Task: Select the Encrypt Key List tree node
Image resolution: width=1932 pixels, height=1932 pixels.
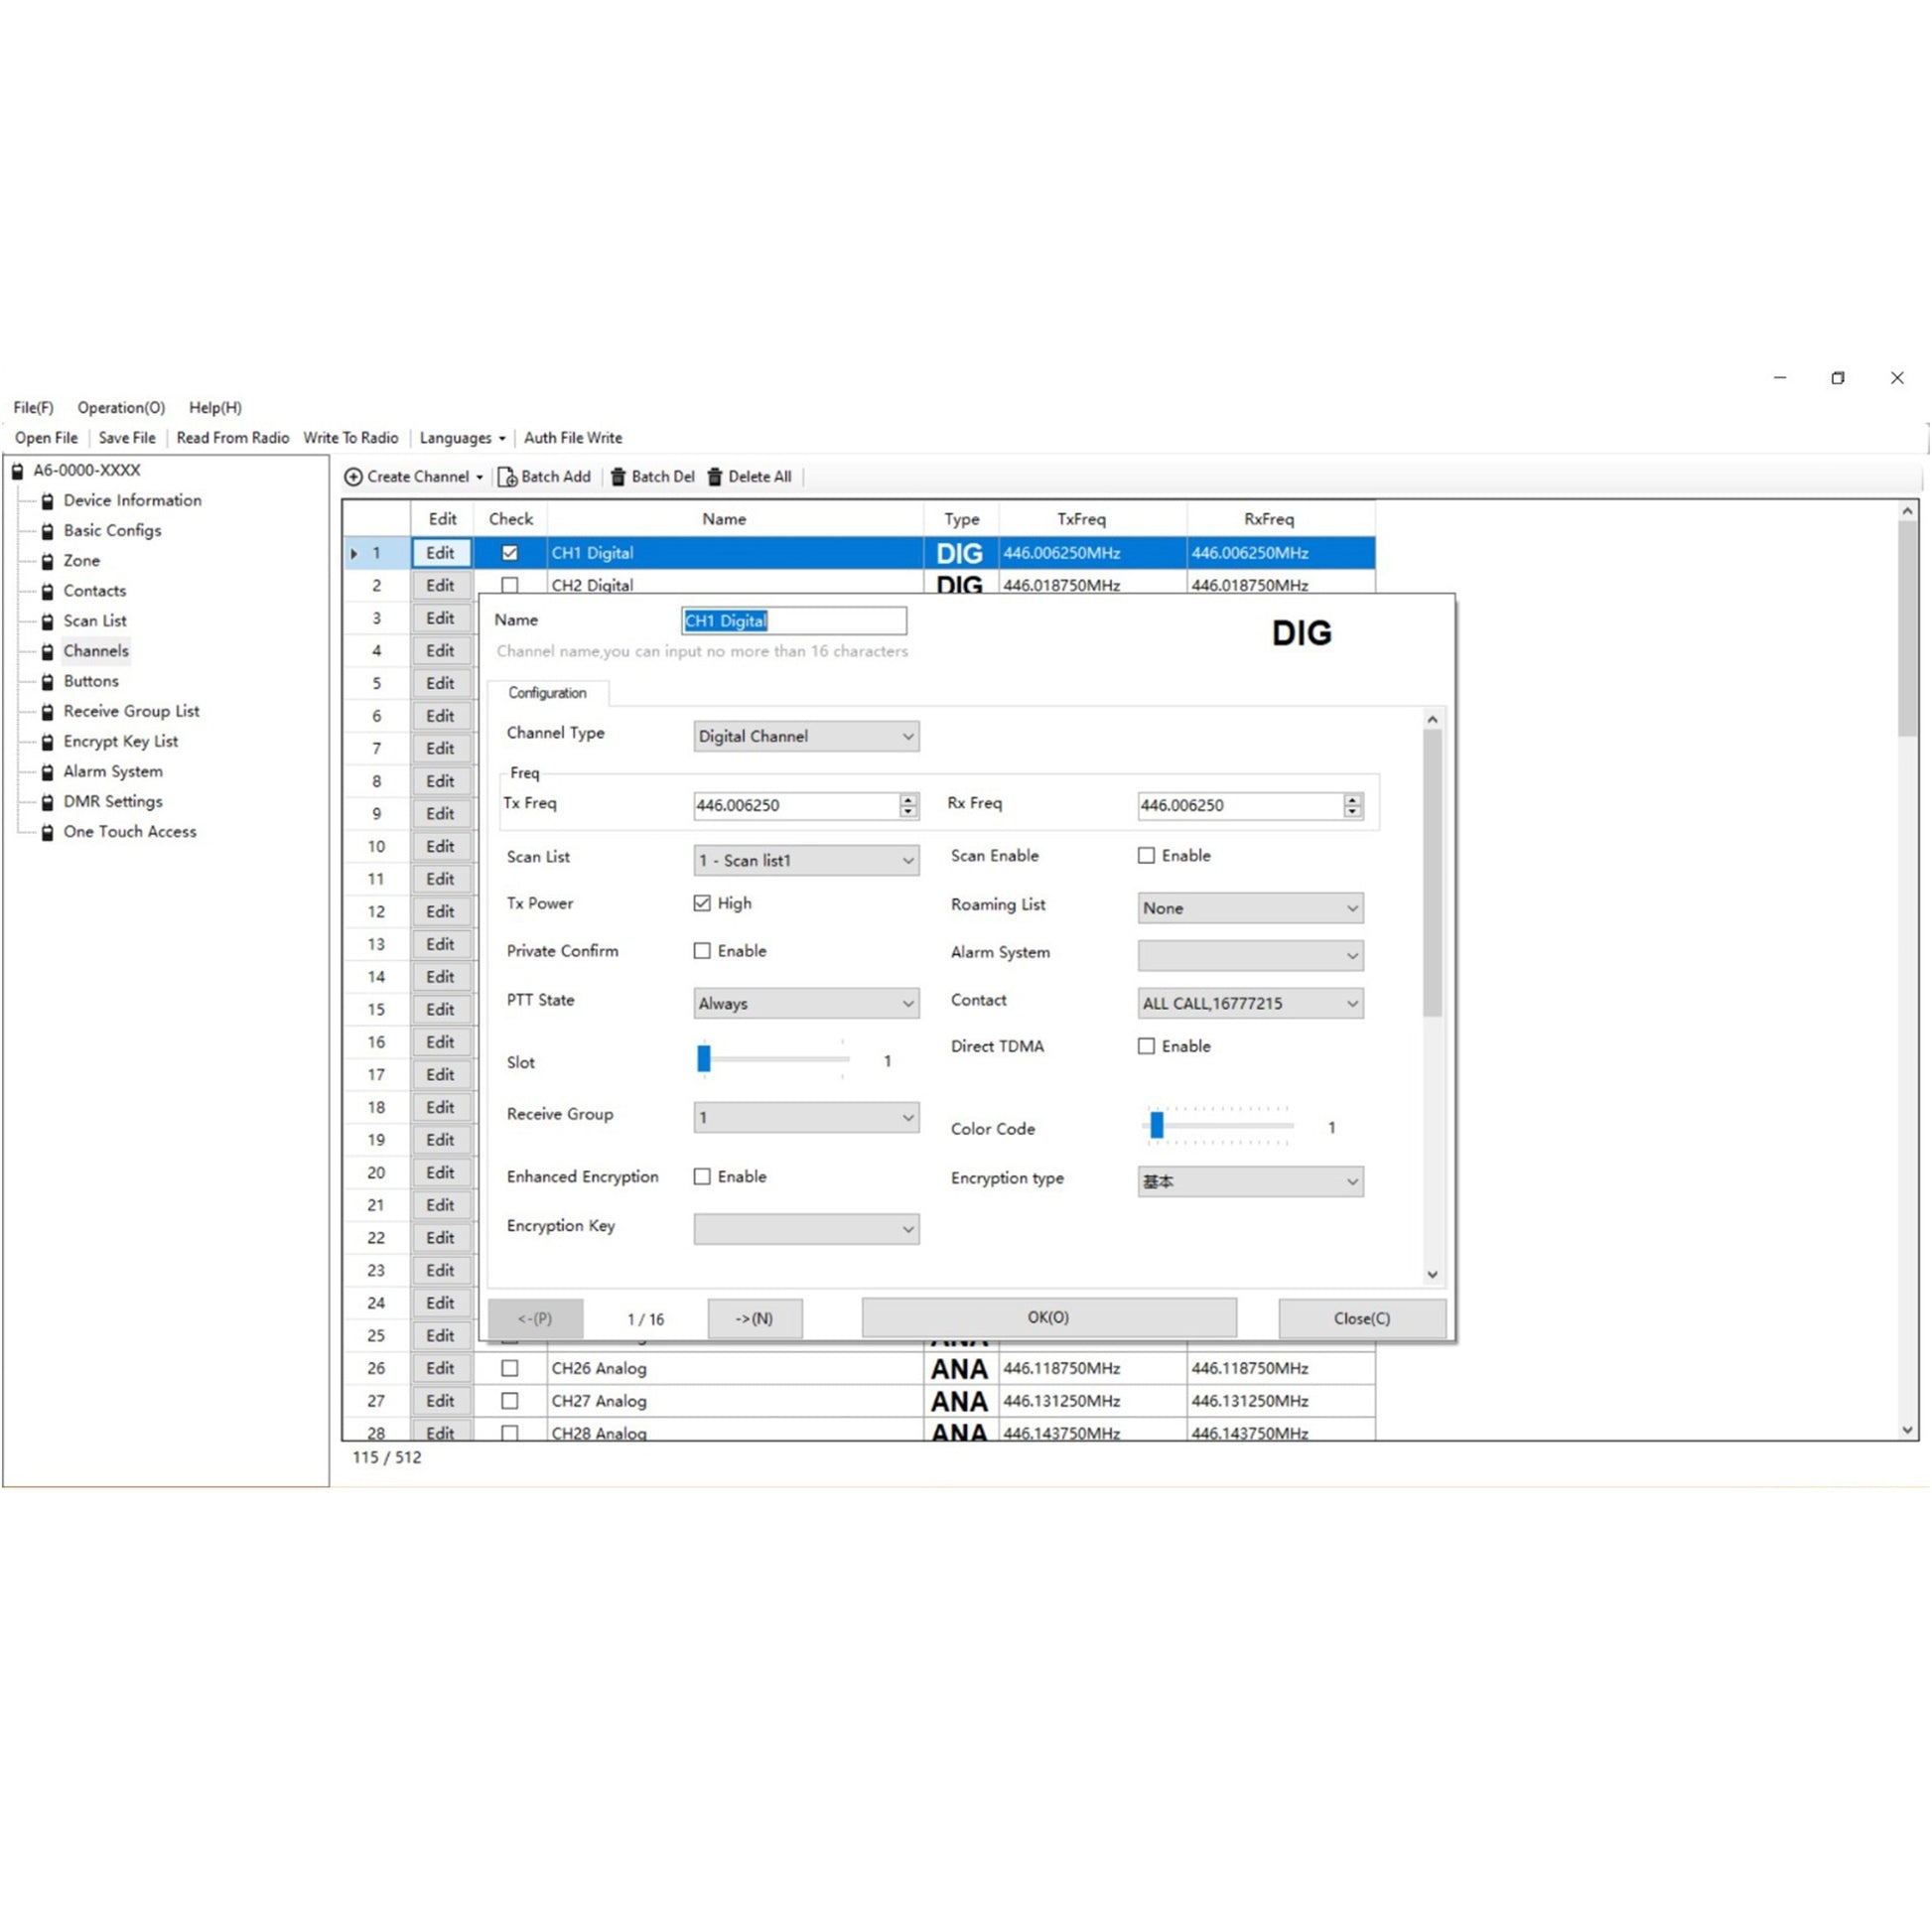Action: 120,741
